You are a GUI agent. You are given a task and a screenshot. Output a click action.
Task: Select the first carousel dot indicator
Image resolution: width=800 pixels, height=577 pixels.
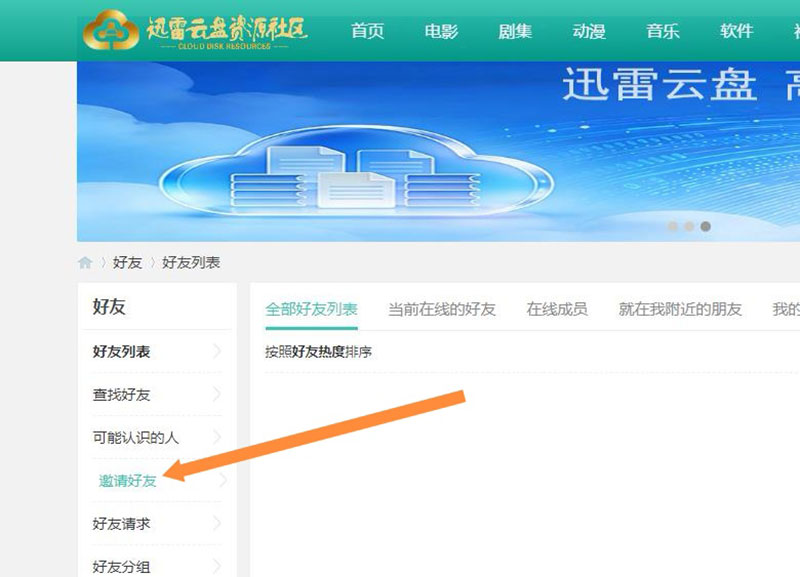[x=673, y=227]
